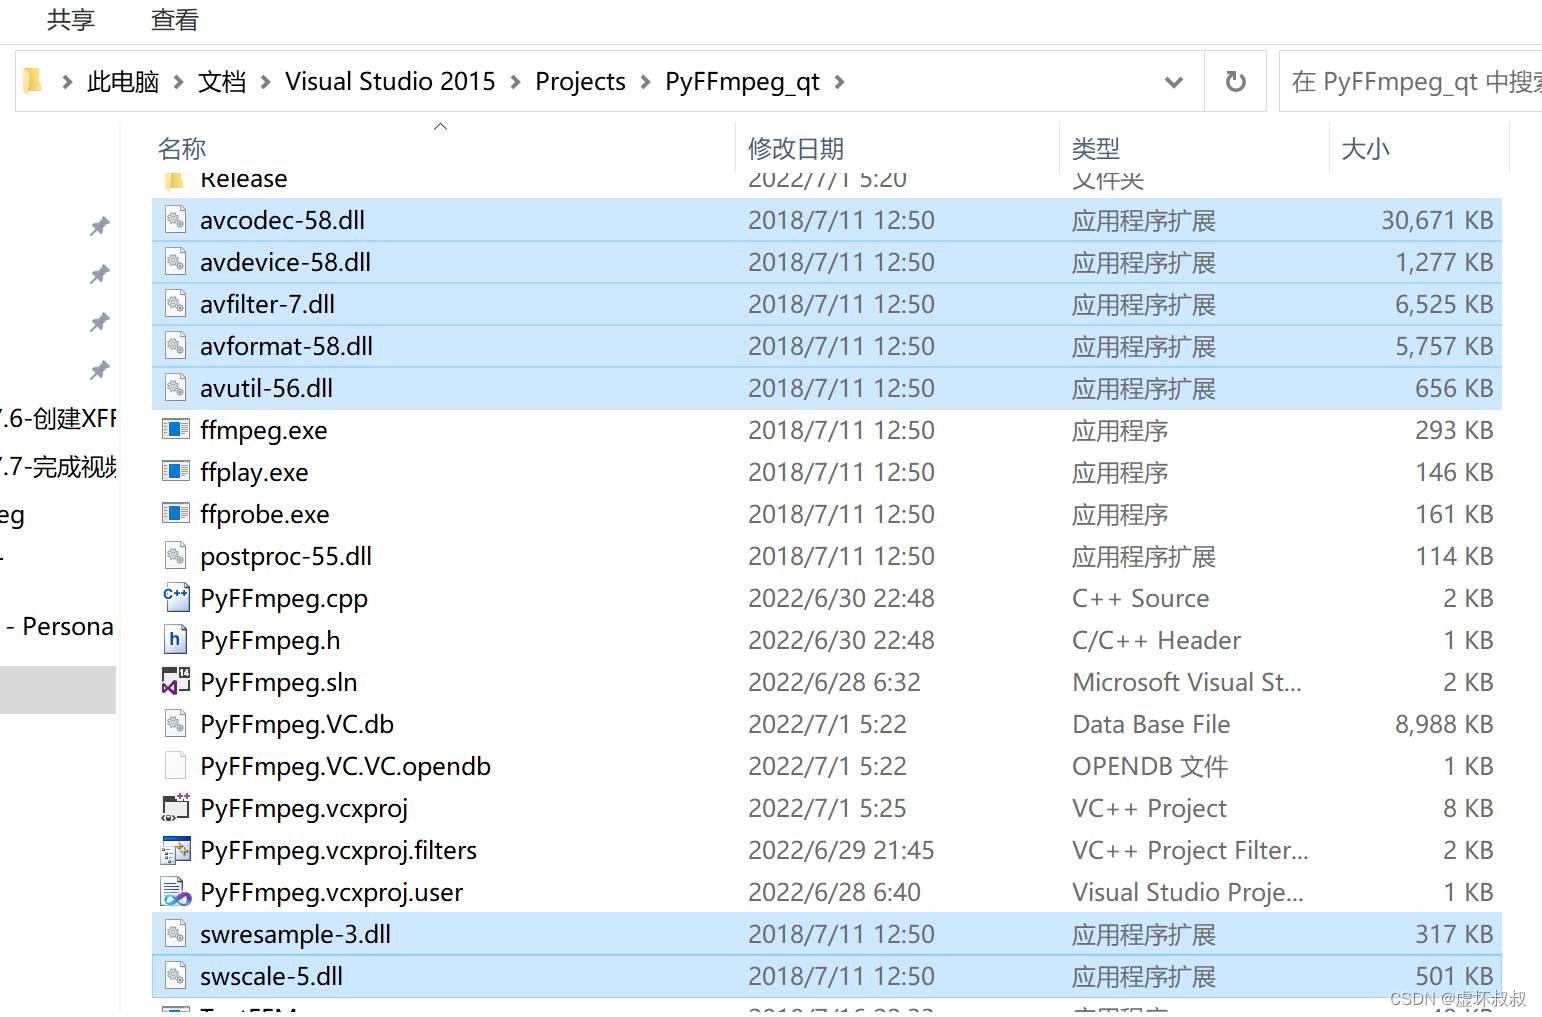
Task: Sort by 类型 column header
Action: click(x=1096, y=149)
